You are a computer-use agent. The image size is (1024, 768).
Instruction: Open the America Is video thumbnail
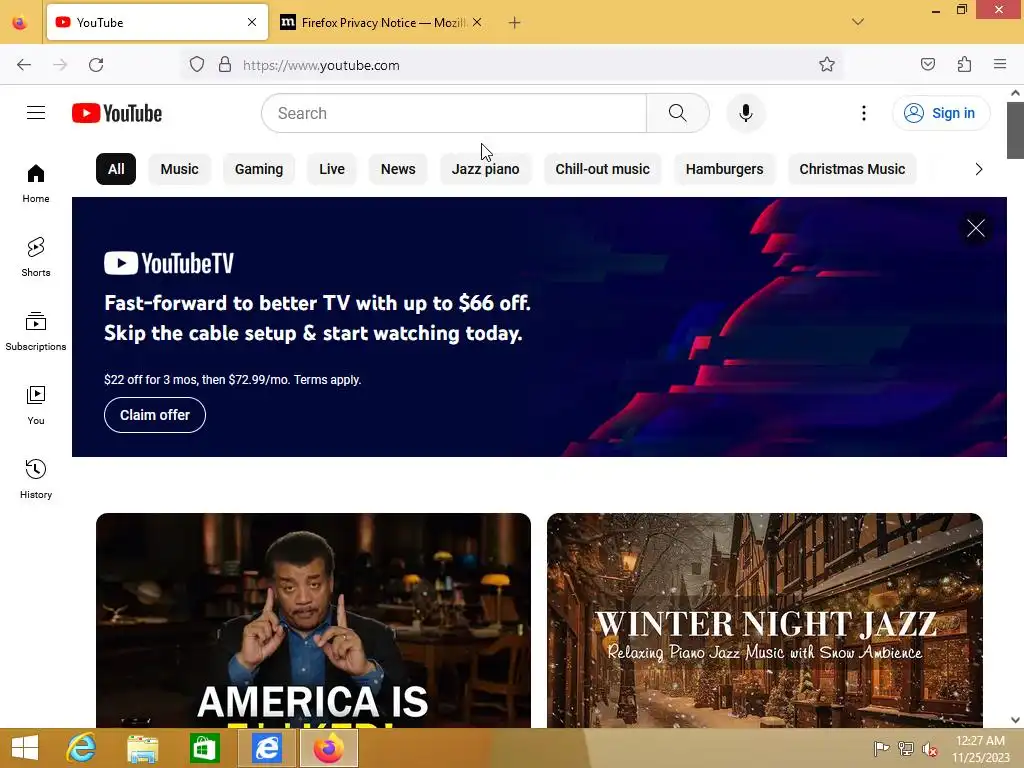313,620
